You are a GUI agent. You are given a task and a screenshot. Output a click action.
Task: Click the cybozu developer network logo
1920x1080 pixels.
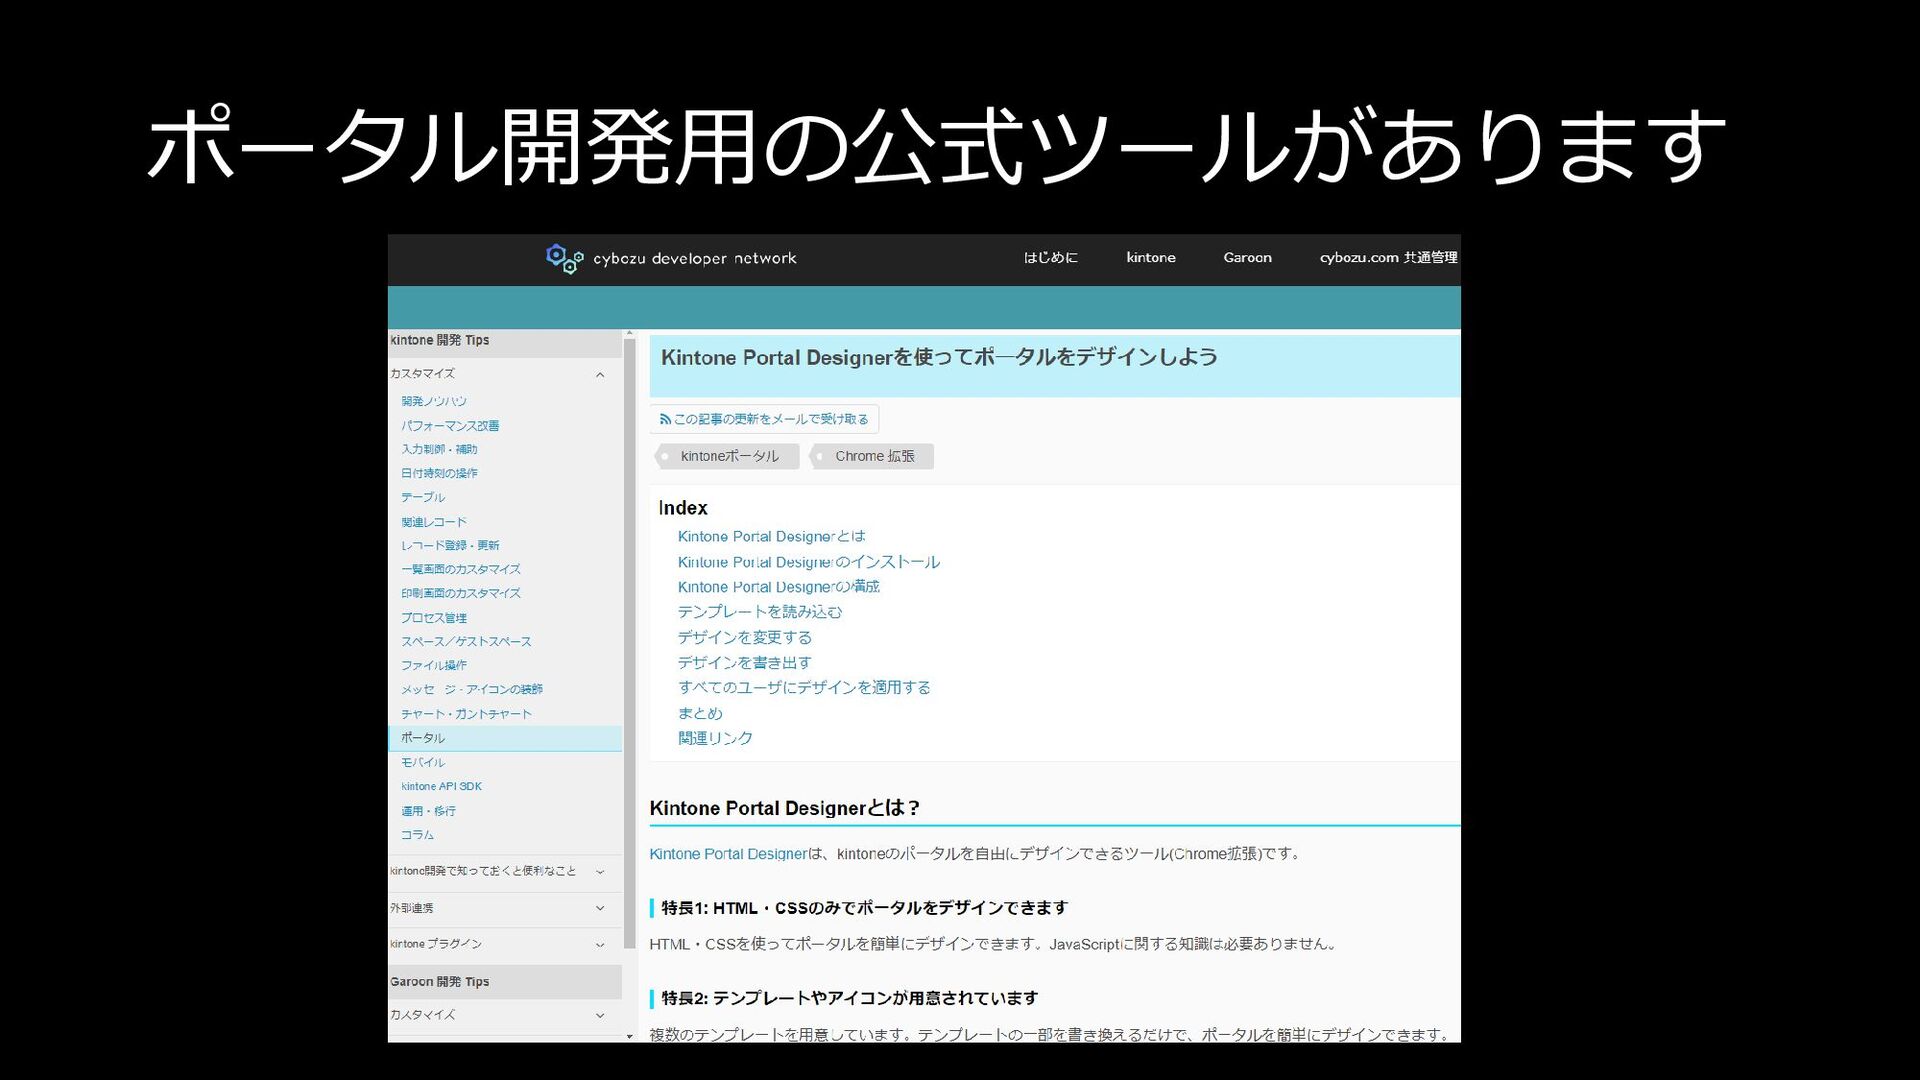pyautogui.click(x=671, y=258)
